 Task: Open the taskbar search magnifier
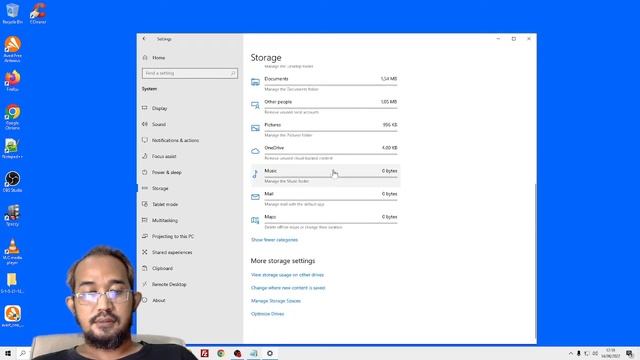23,353
